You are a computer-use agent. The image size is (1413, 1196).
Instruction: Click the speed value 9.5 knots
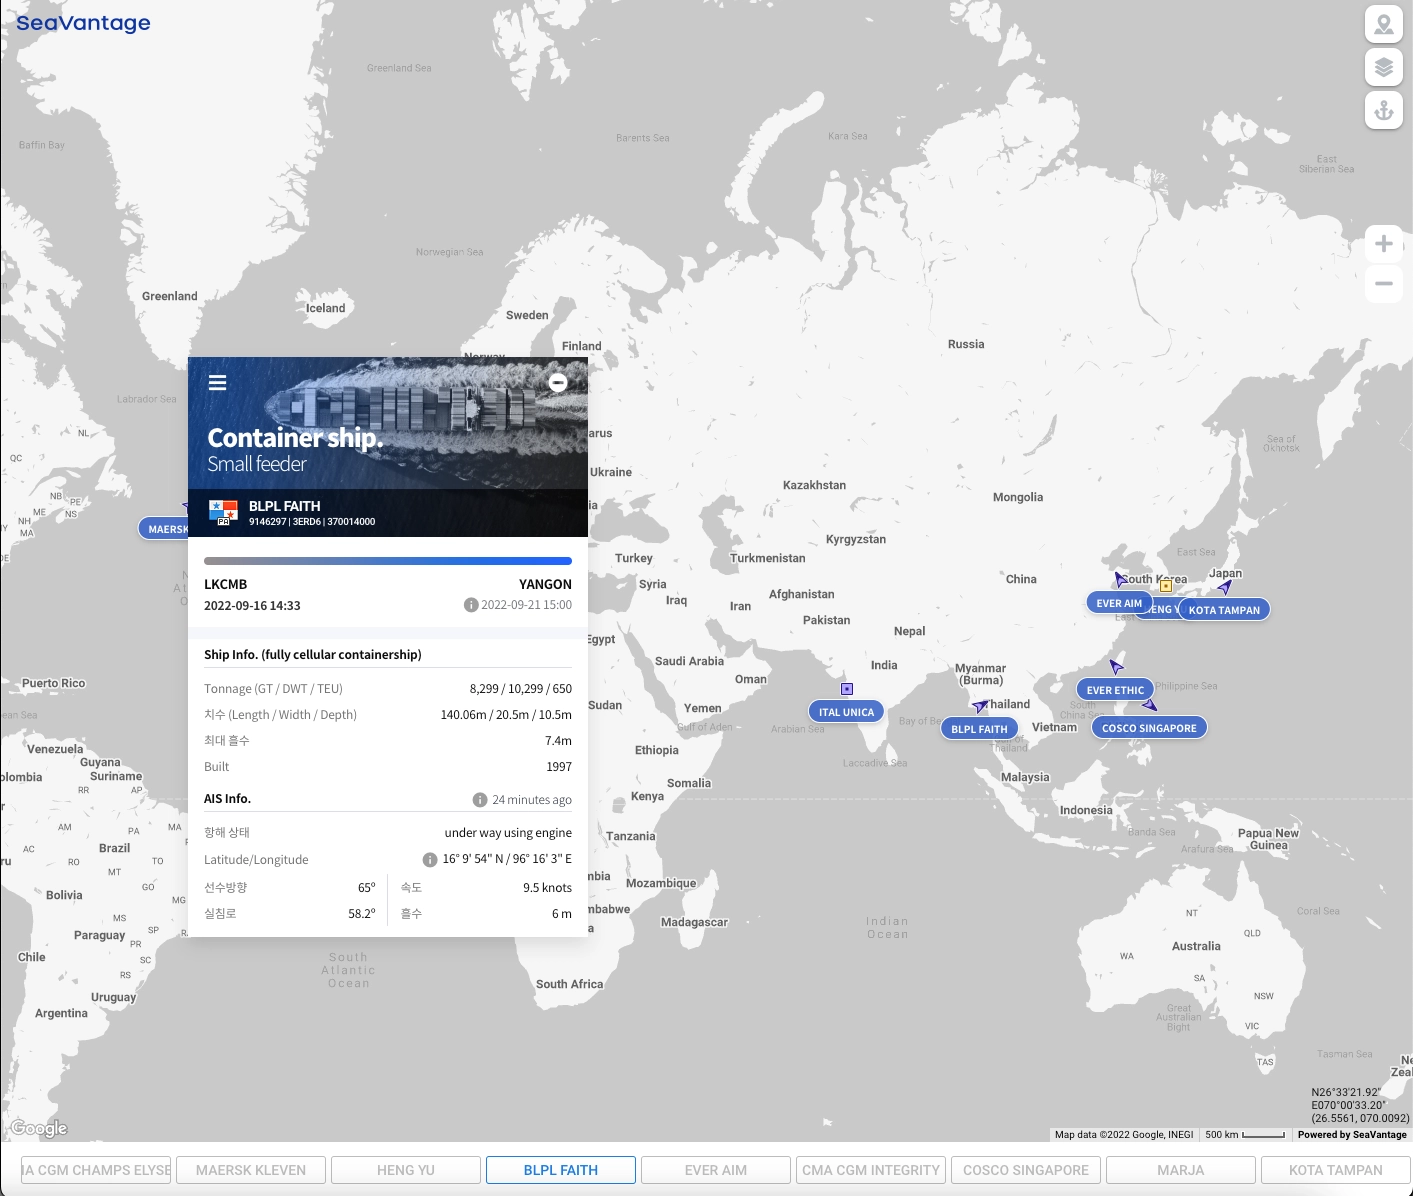pyautogui.click(x=547, y=888)
